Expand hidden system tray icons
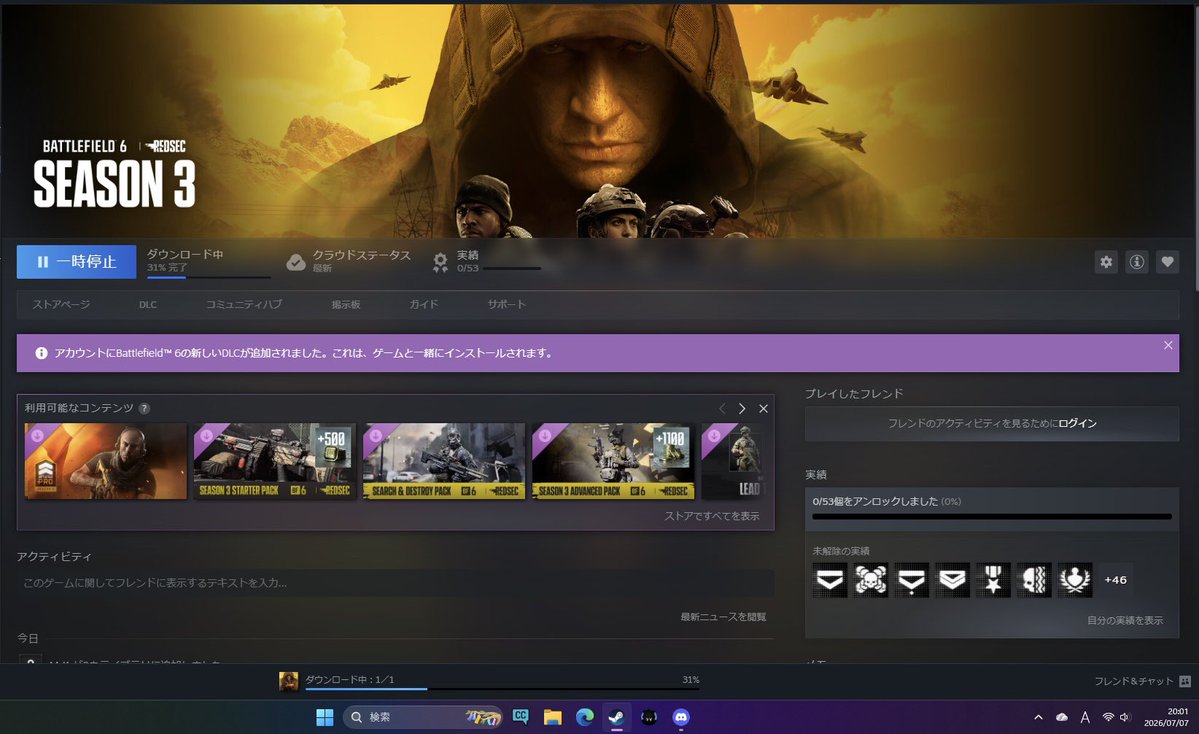 point(1038,717)
